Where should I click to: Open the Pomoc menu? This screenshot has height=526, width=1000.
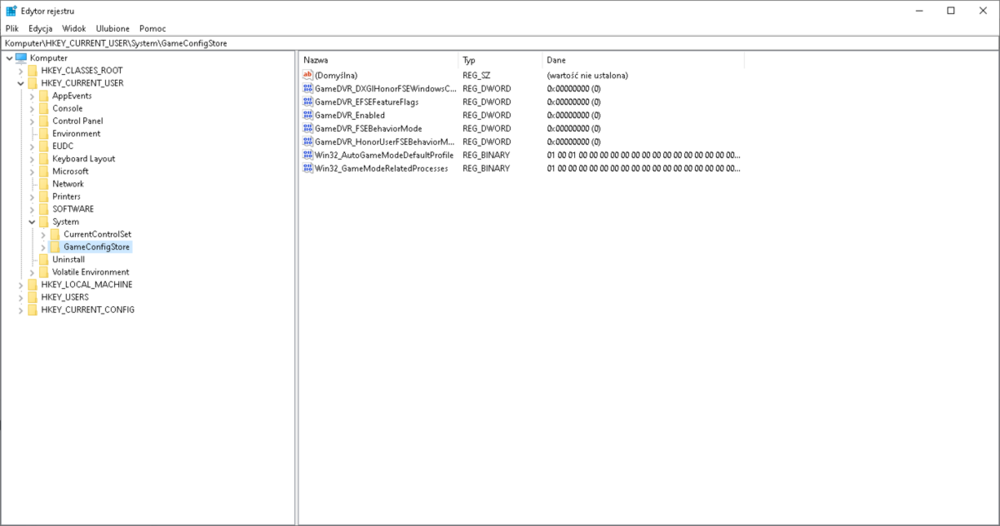click(x=152, y=29)
